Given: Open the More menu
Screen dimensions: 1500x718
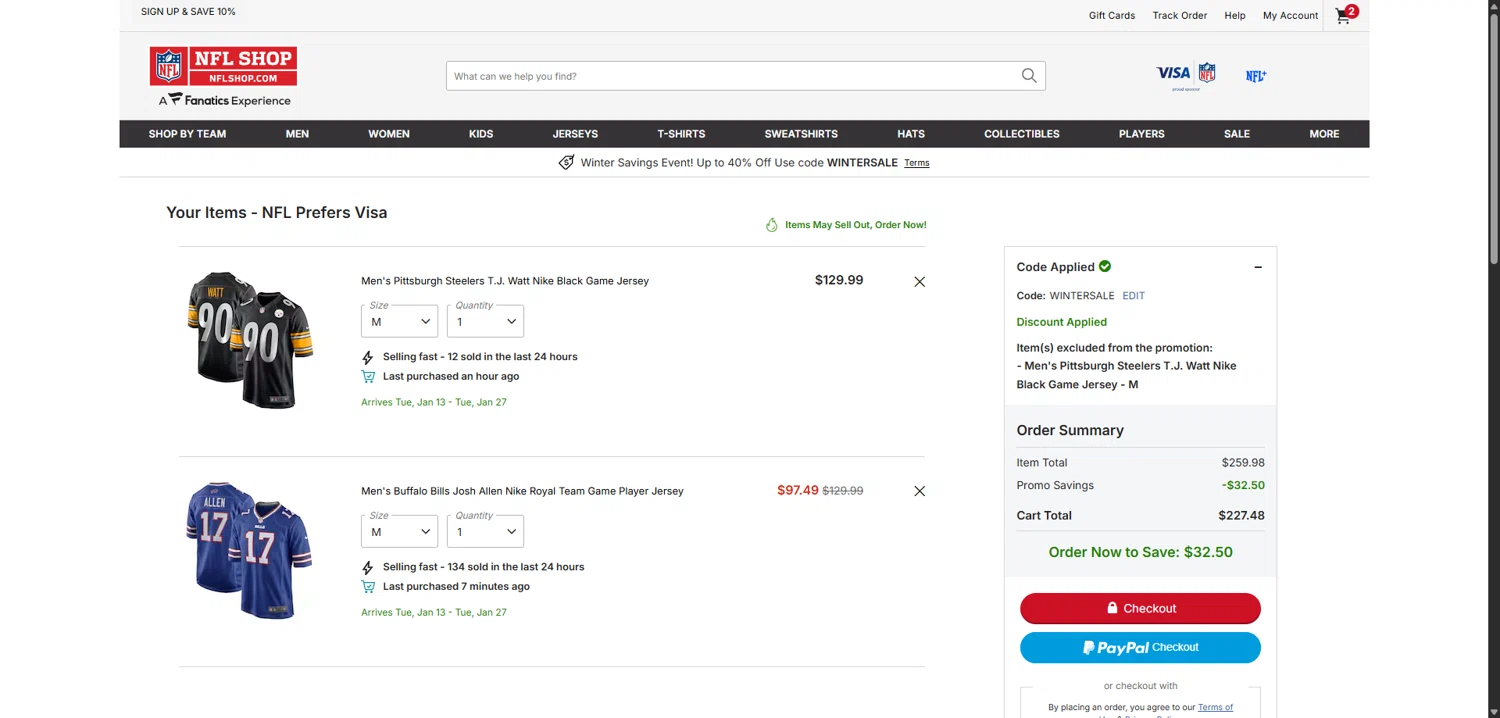Looking at the screenshot, I should click(x=1324, y=134).
